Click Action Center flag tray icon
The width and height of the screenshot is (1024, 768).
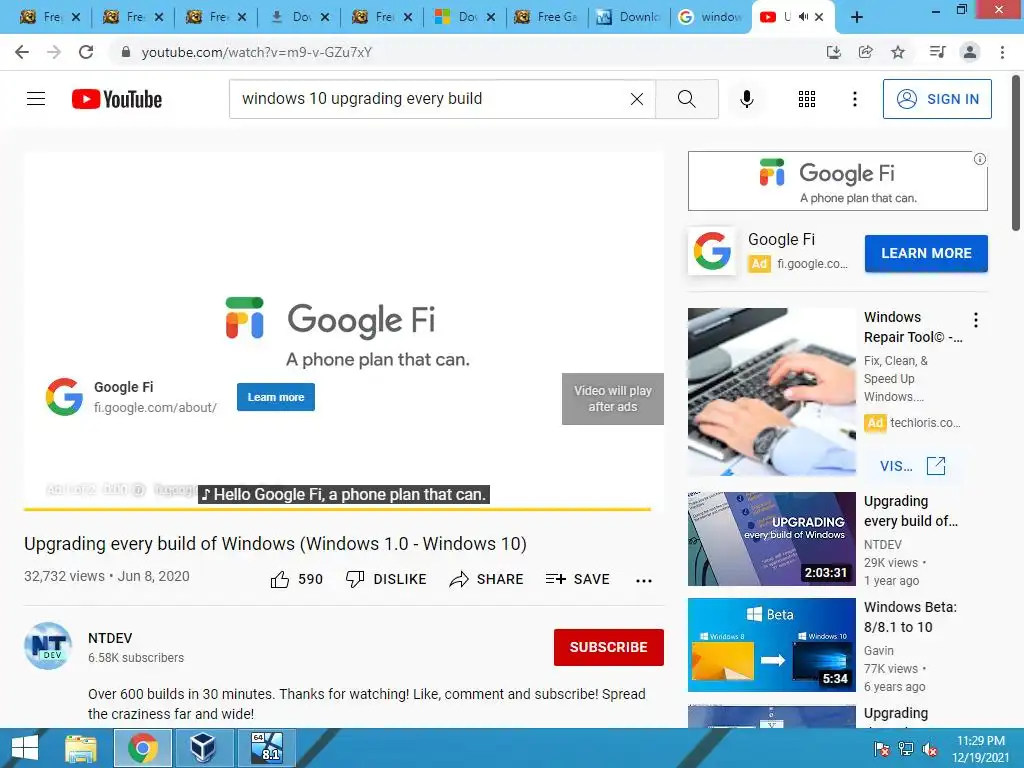[x=881, y=749]
